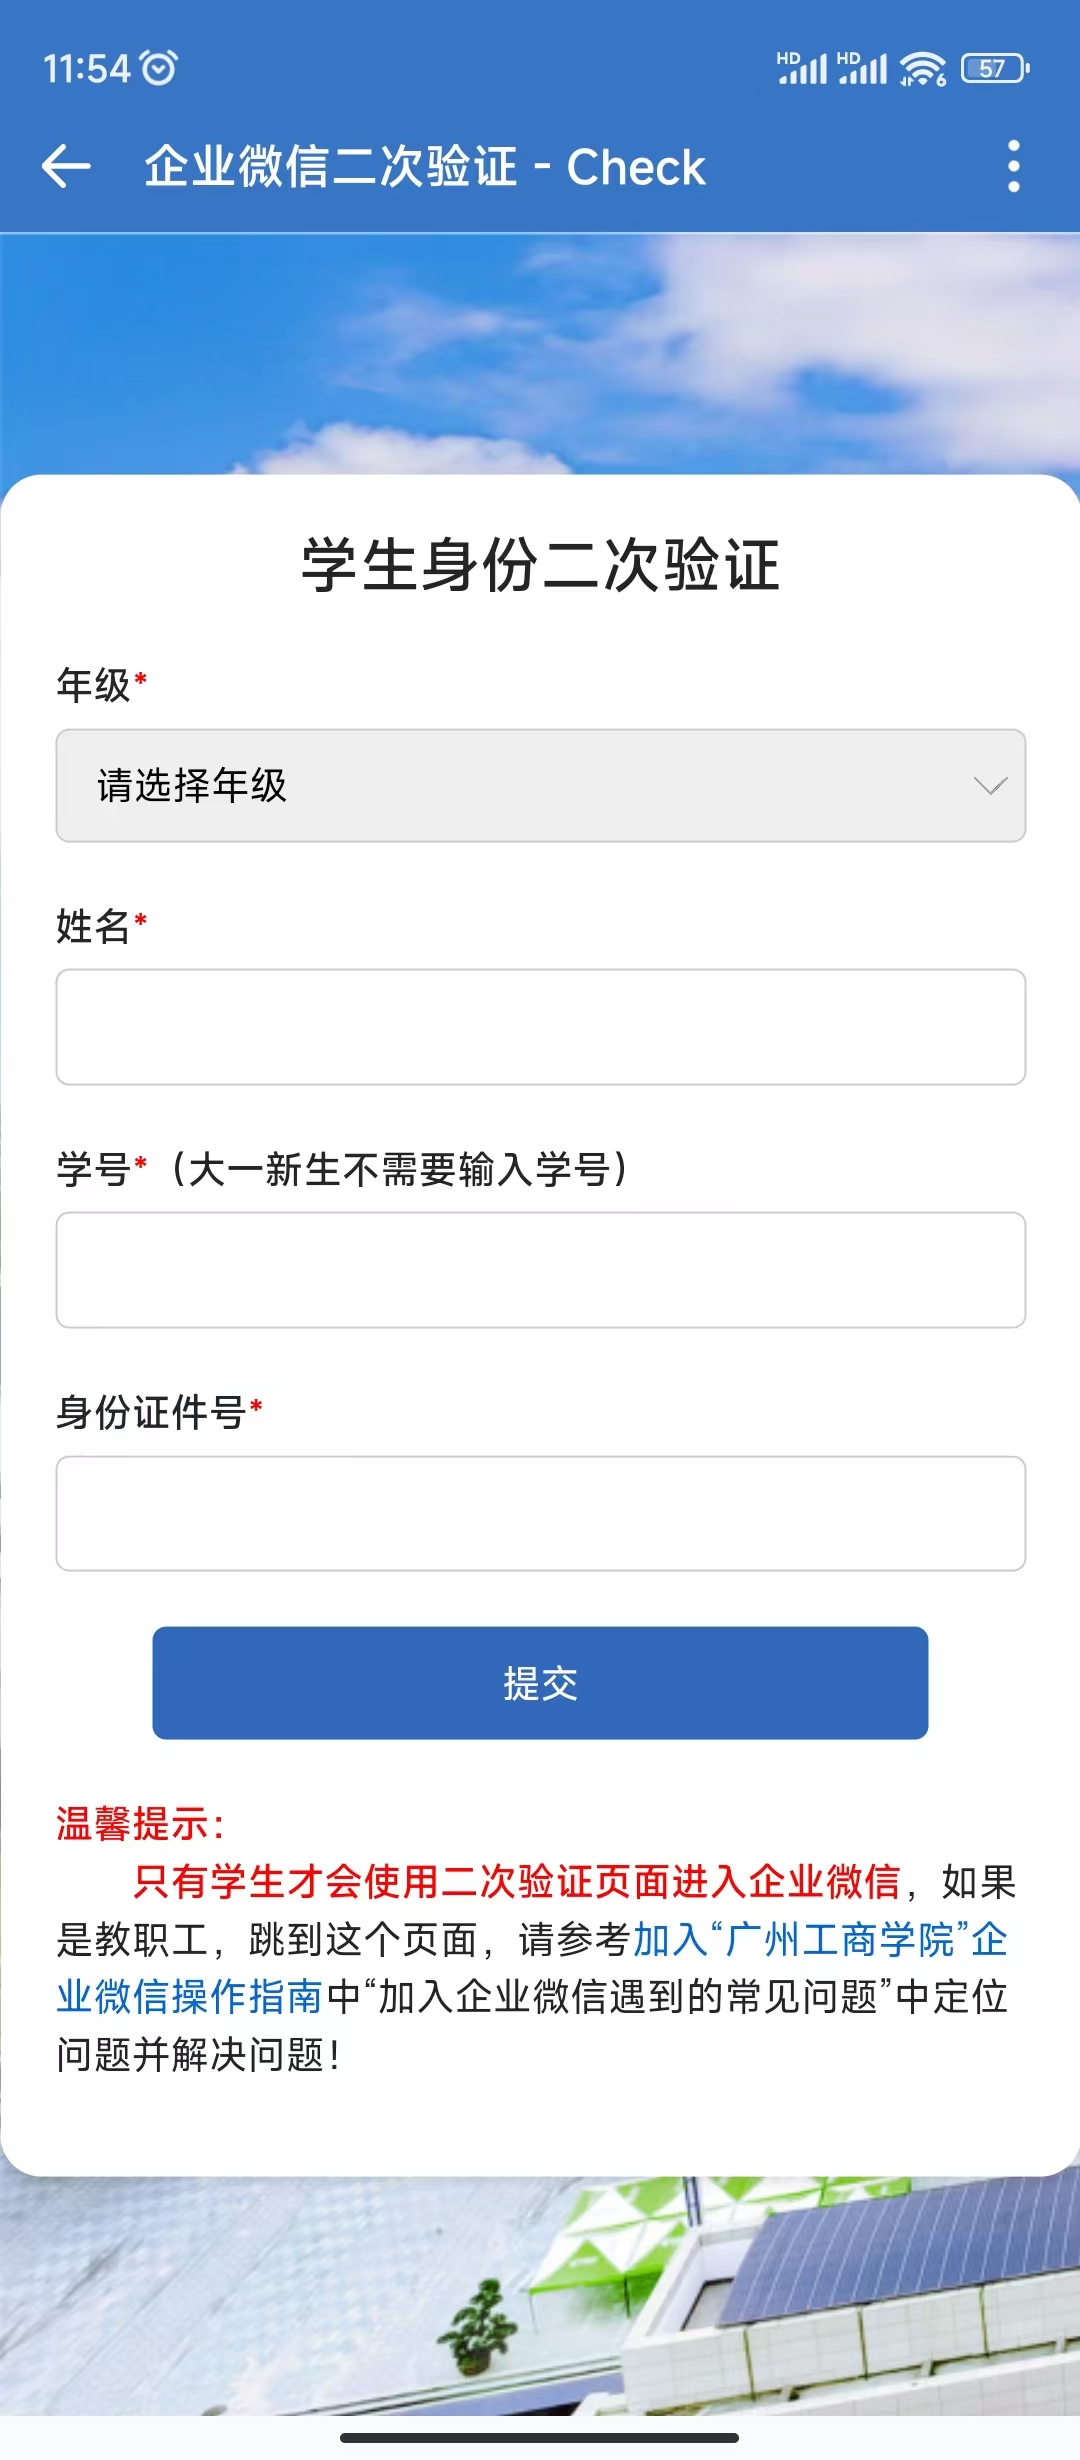
Task: Tap the page title 企业微信二次验证 - Check
Action: [425, 166]
